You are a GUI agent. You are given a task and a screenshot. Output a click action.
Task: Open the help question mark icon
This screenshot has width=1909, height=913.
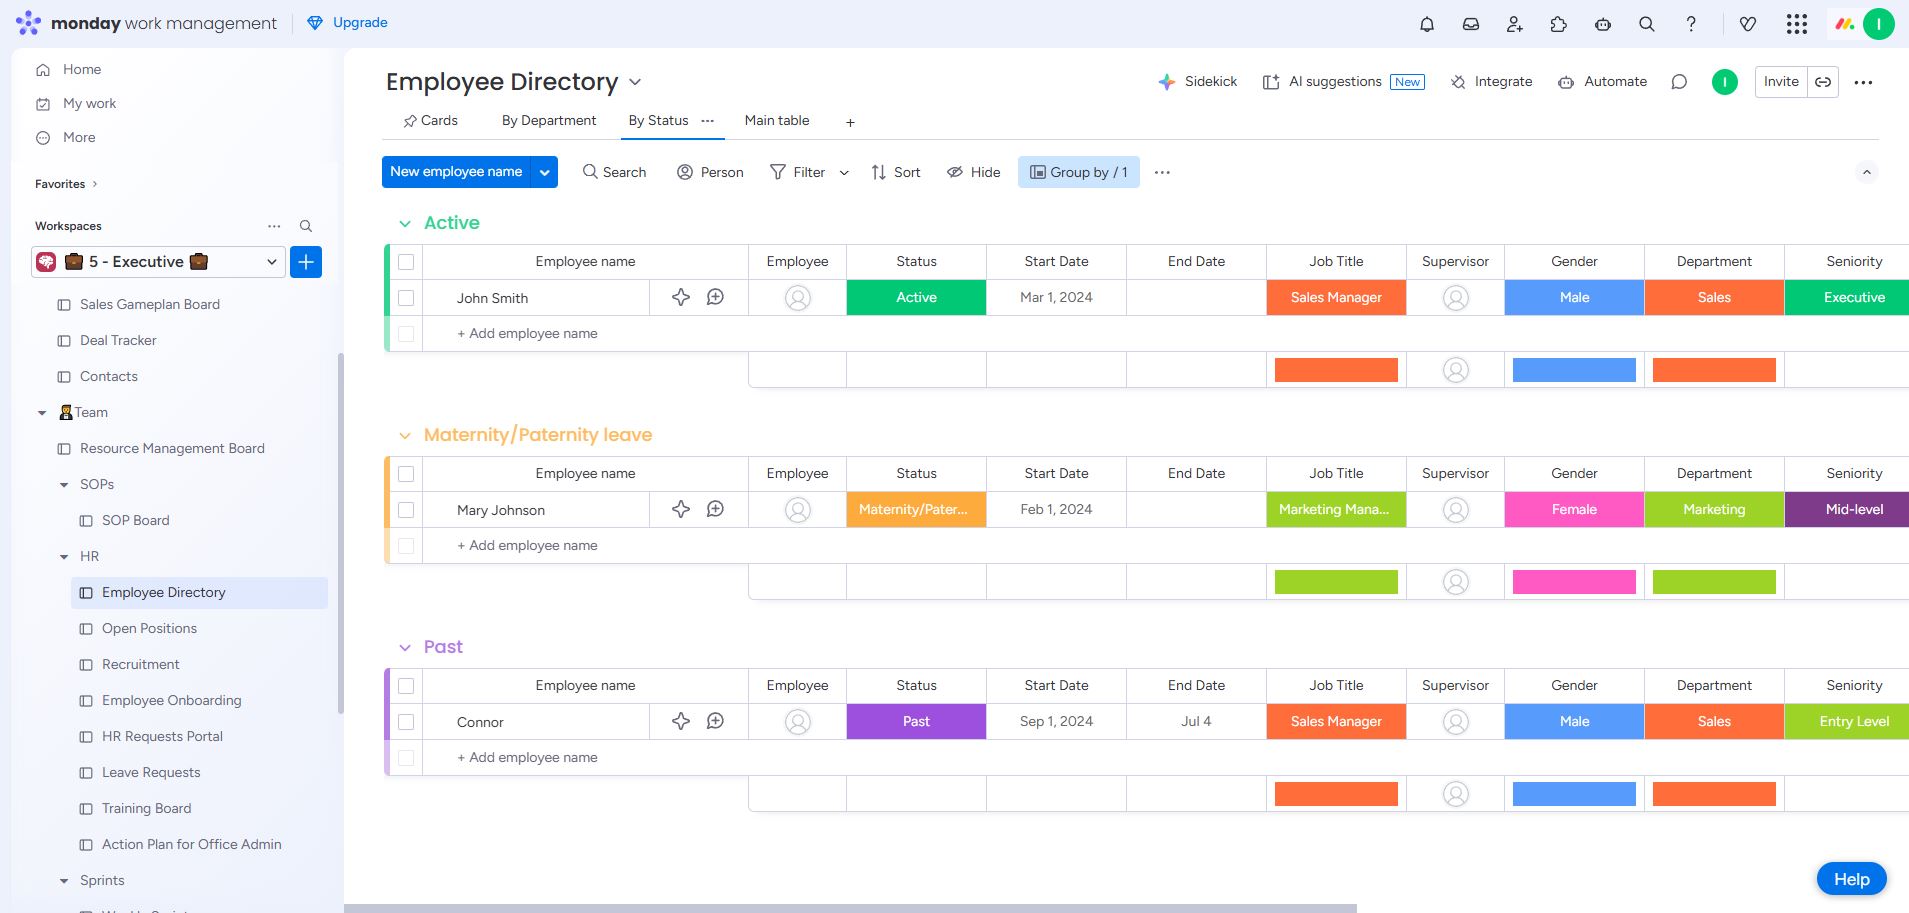[x=1691, y=24]
